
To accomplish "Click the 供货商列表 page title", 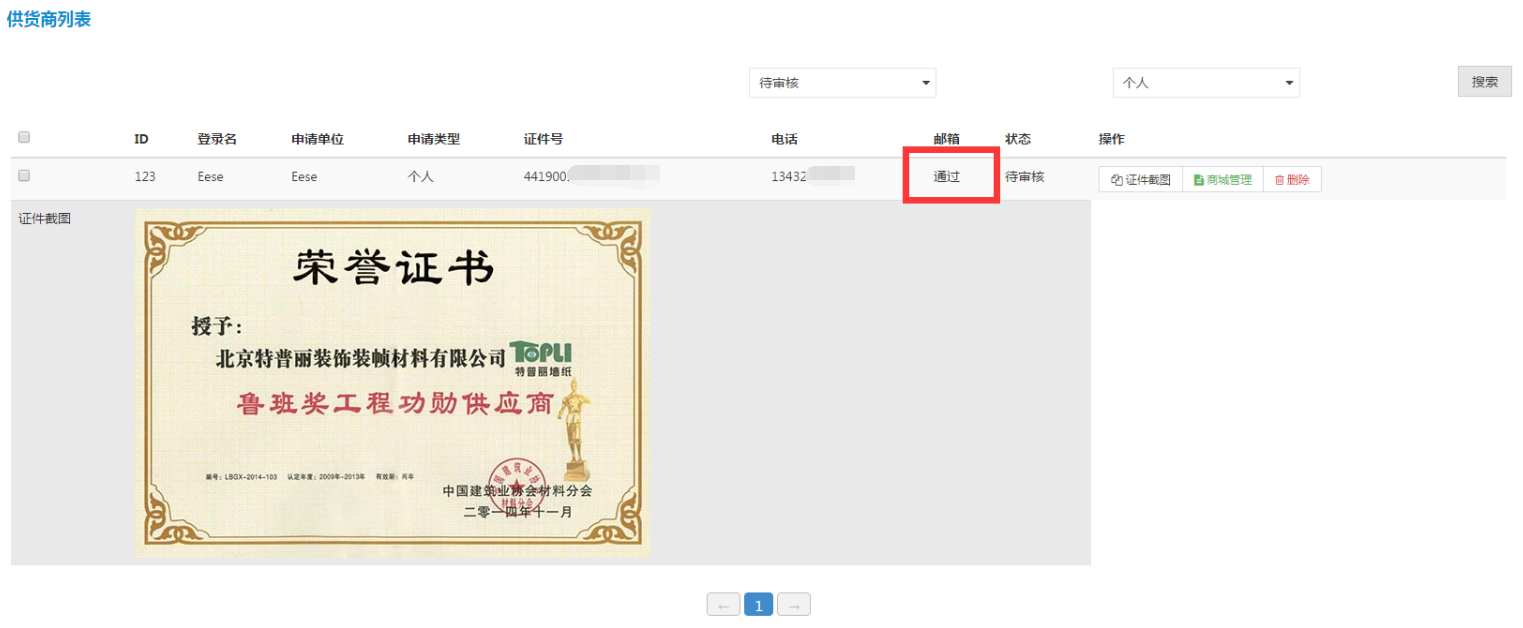I will point(49,19).
